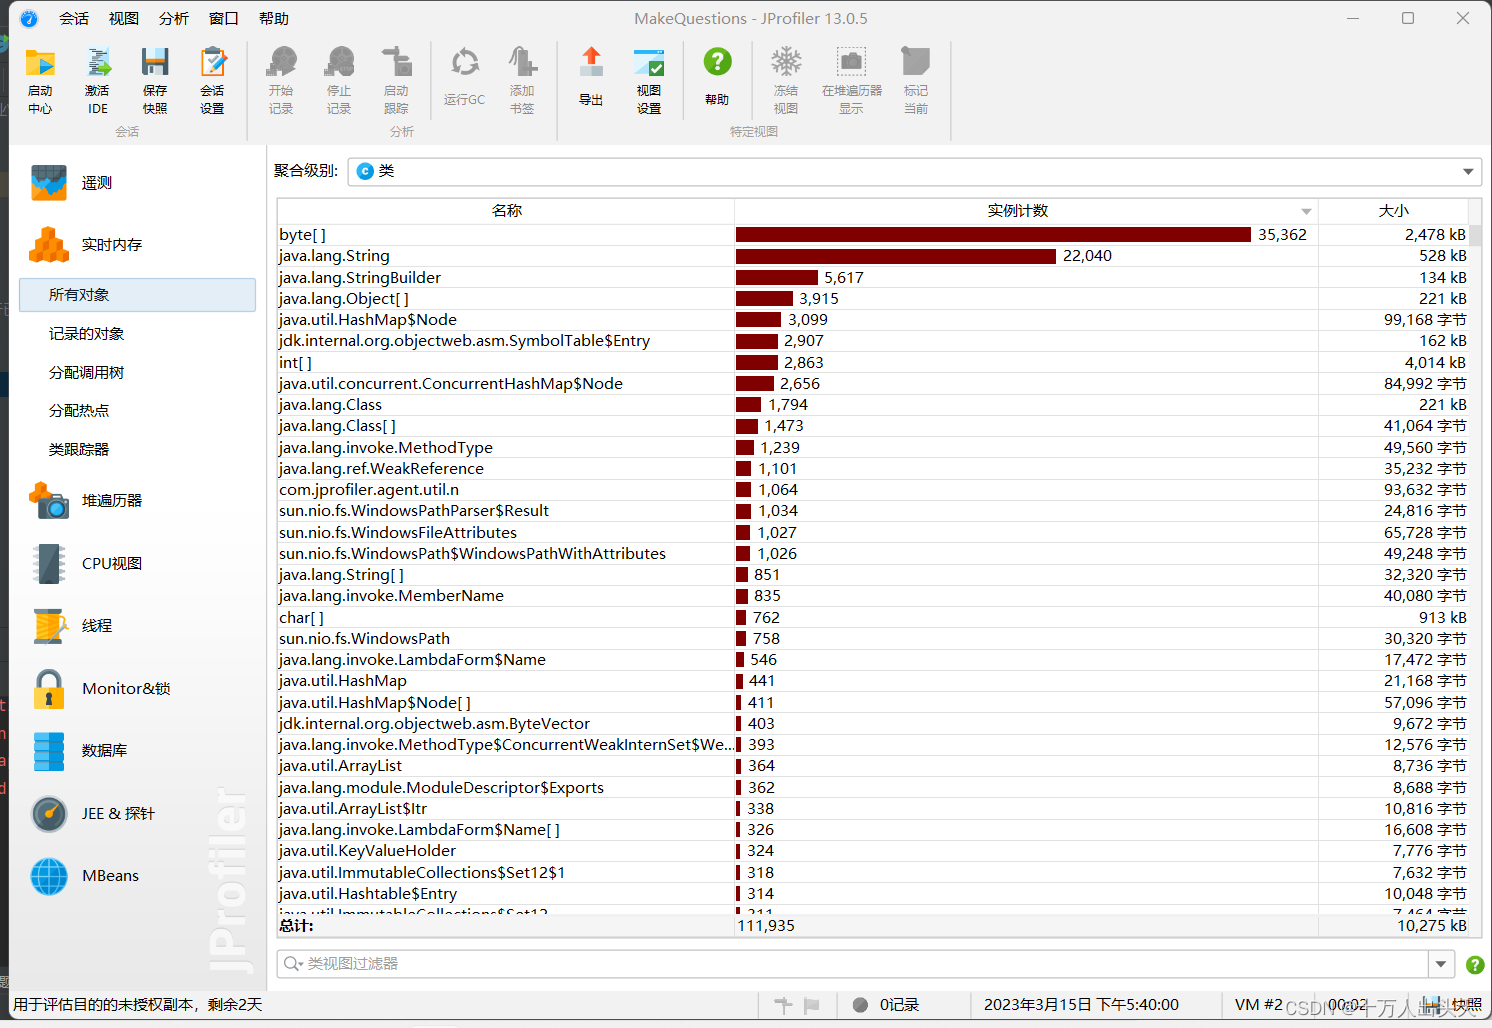Image resolution: width=1492 pixels, height=1028 pixels.
Task: Open the 分析 (Profiling) menu
Action: click(174, 18)
